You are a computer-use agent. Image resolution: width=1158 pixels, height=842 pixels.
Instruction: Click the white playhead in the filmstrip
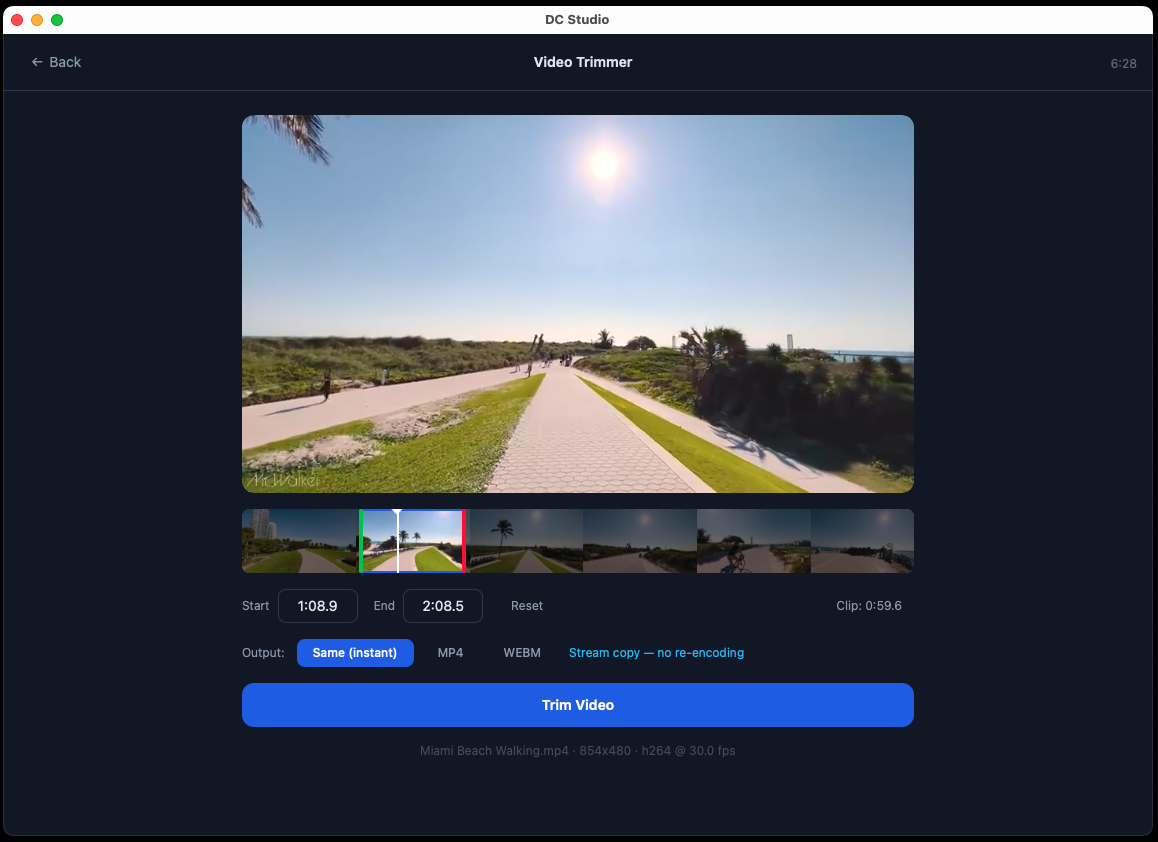point(397,540)
